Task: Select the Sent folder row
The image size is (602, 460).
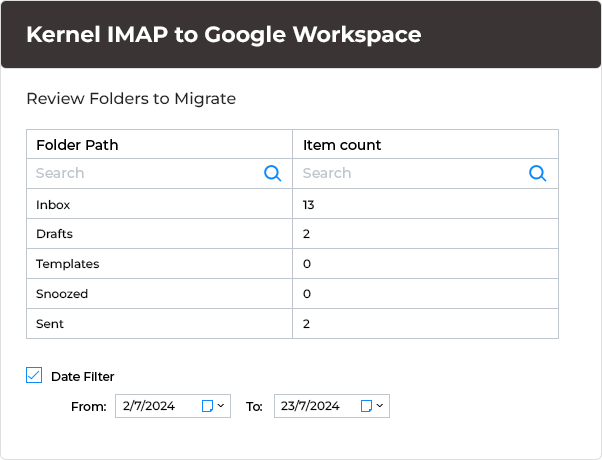Action: coord(292,324)
